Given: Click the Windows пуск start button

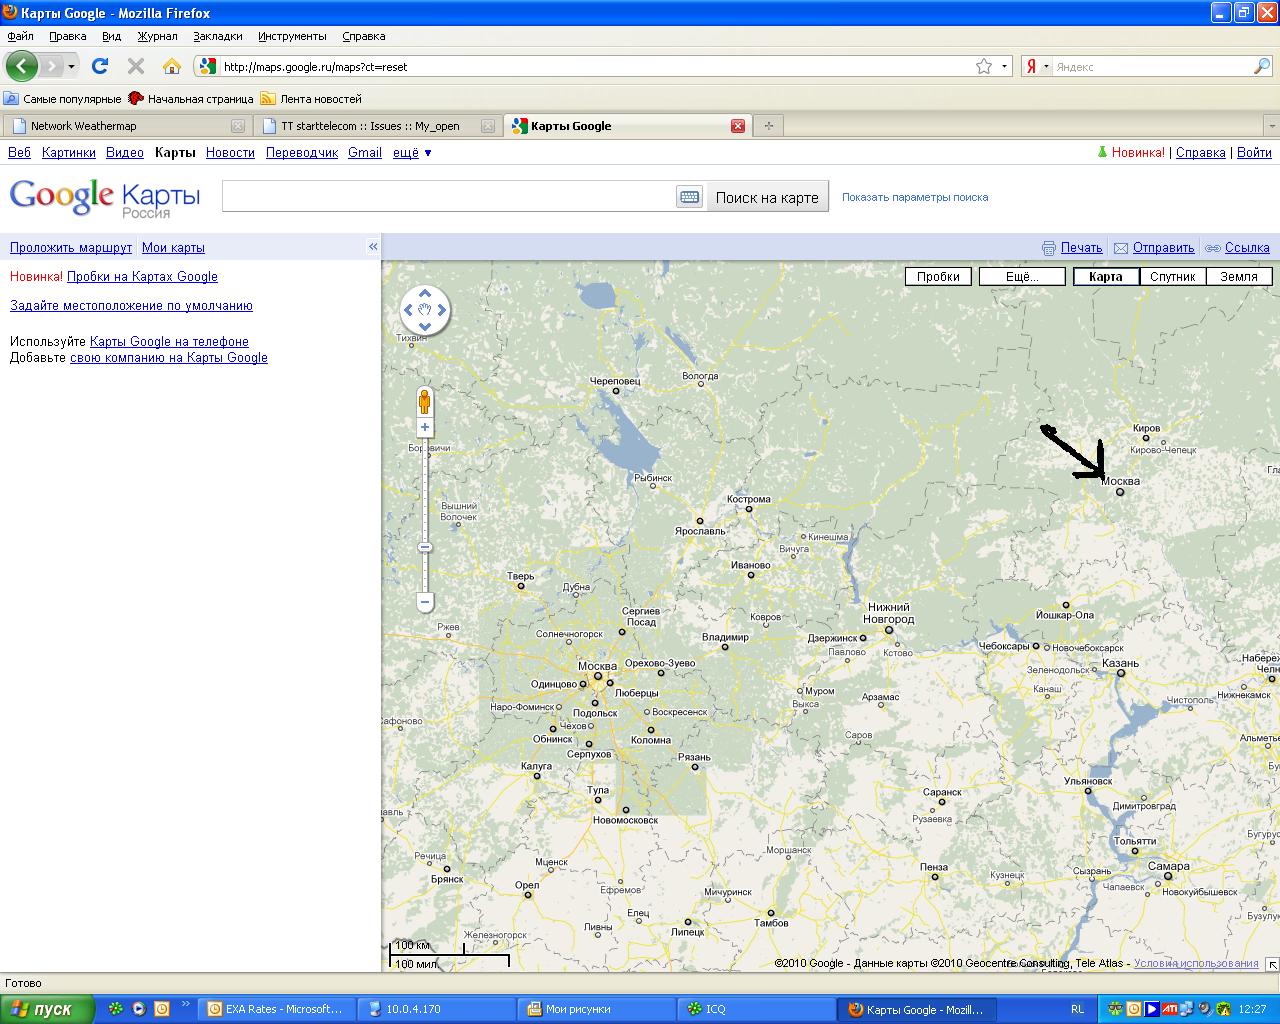Looking at the screenshot, I should point(47,1009).
